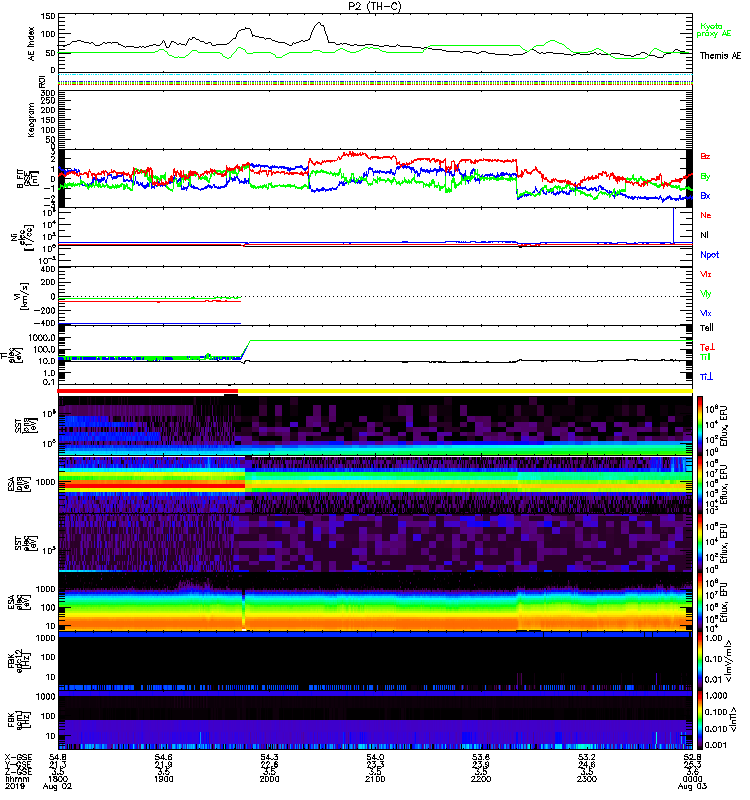Click the red segment of the status bar
750x800 pixels.
click(148, 391)
